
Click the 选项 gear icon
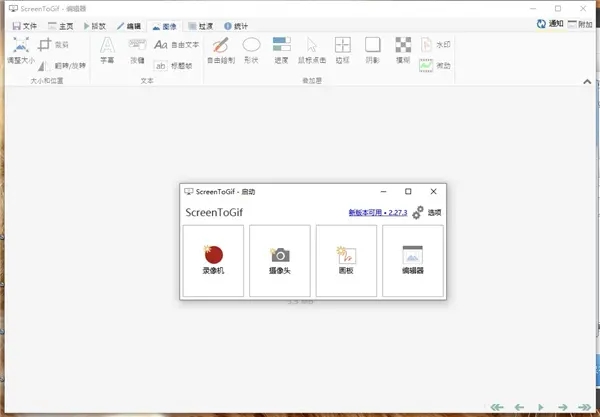(x=418, y=212)
